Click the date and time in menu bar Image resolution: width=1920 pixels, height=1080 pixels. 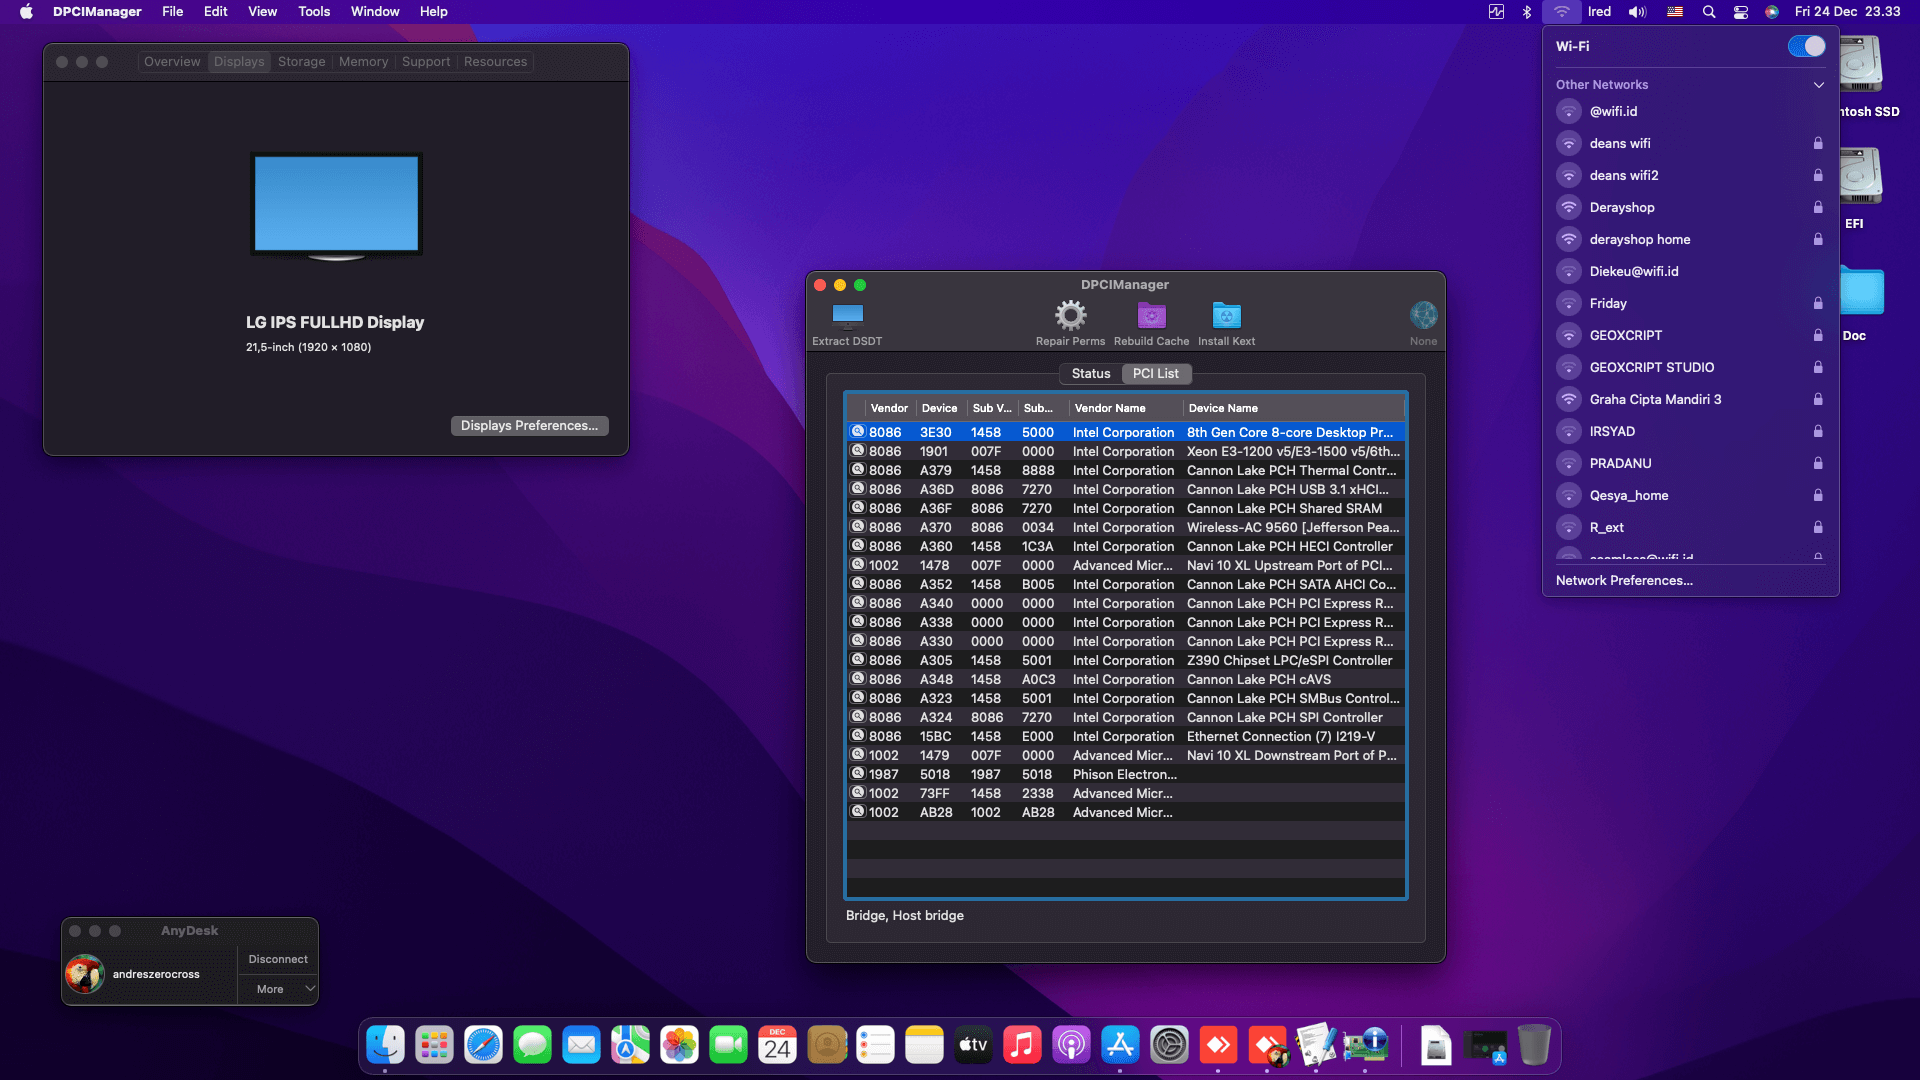(1847, 12)
